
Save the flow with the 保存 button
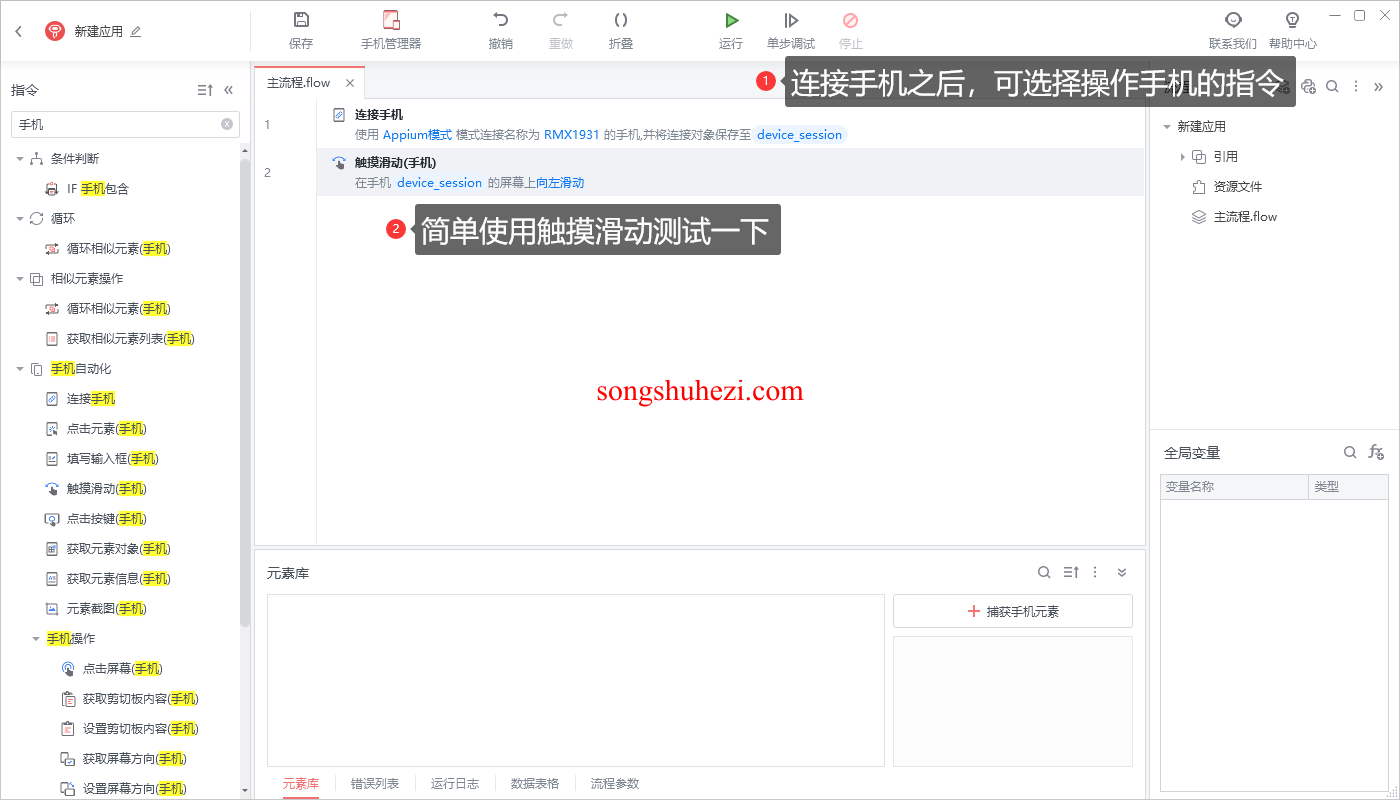click(x=301, y=31)
